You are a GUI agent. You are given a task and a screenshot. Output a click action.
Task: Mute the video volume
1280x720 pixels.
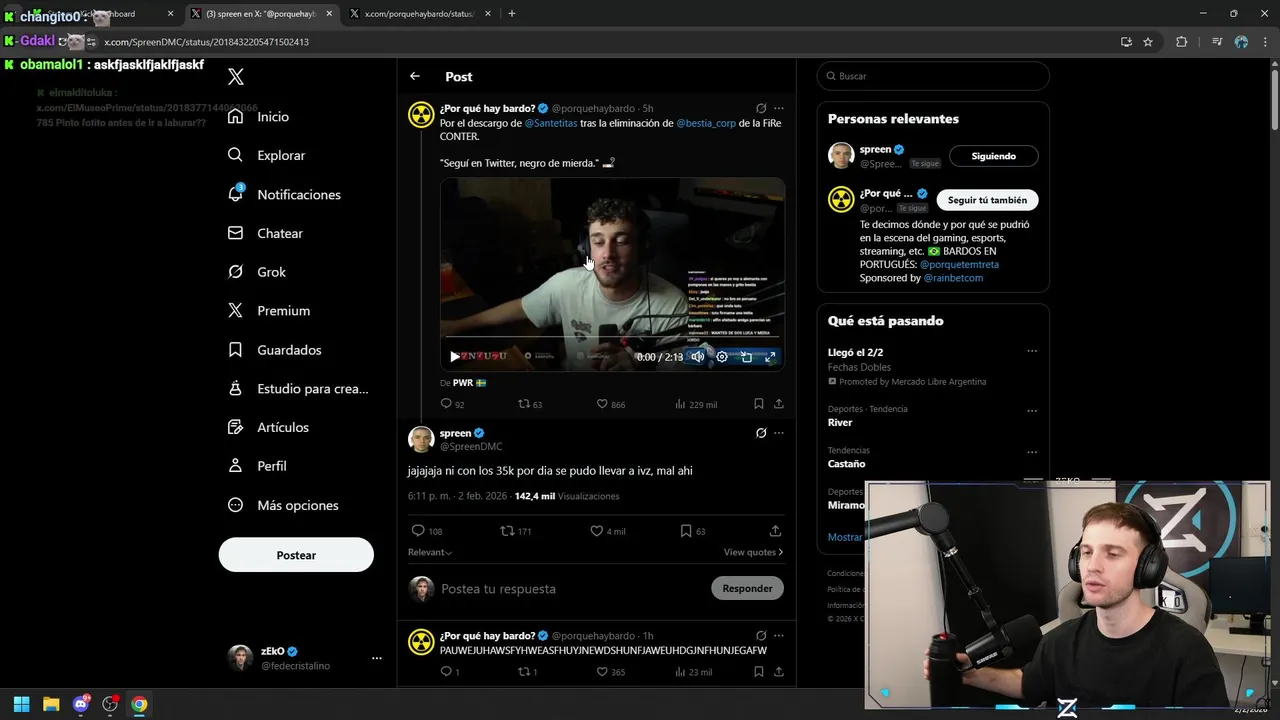tap(698, 356)
